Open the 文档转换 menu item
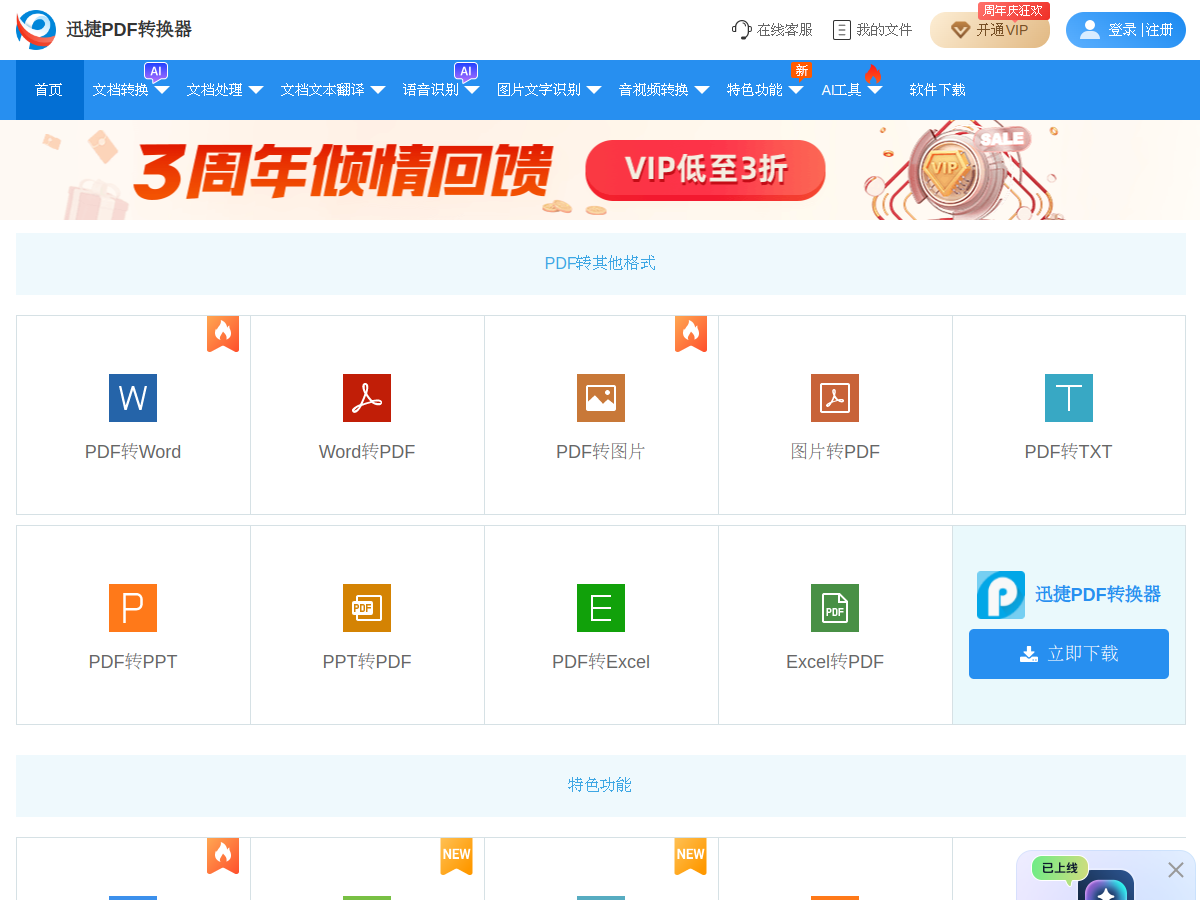 [121, 90]
